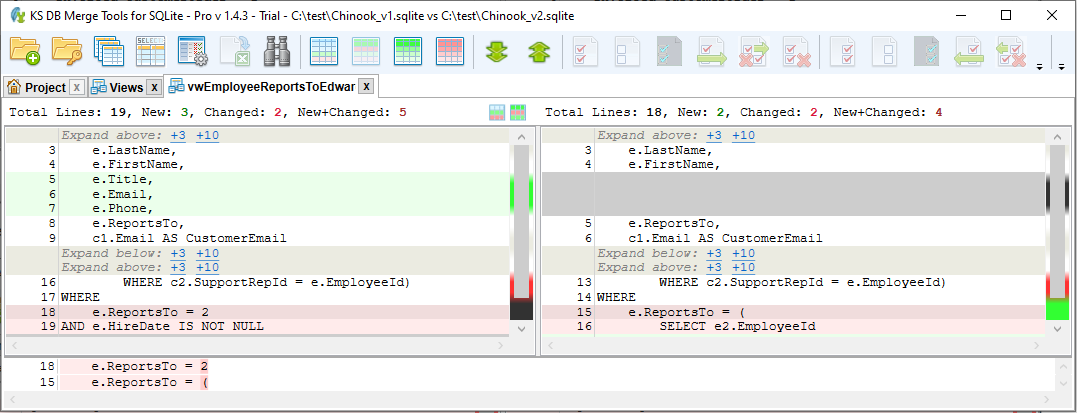Click left pane c1.Email AS CustomerEmail line

click(x=258, y=238)
